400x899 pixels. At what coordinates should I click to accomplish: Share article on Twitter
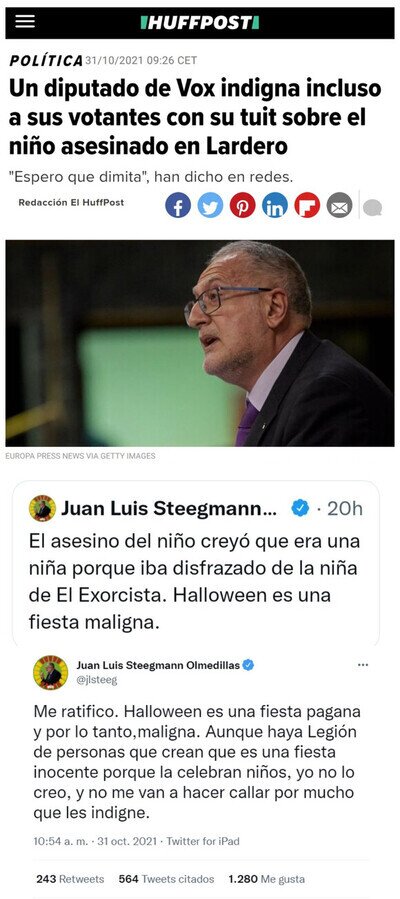pos(210,205)
